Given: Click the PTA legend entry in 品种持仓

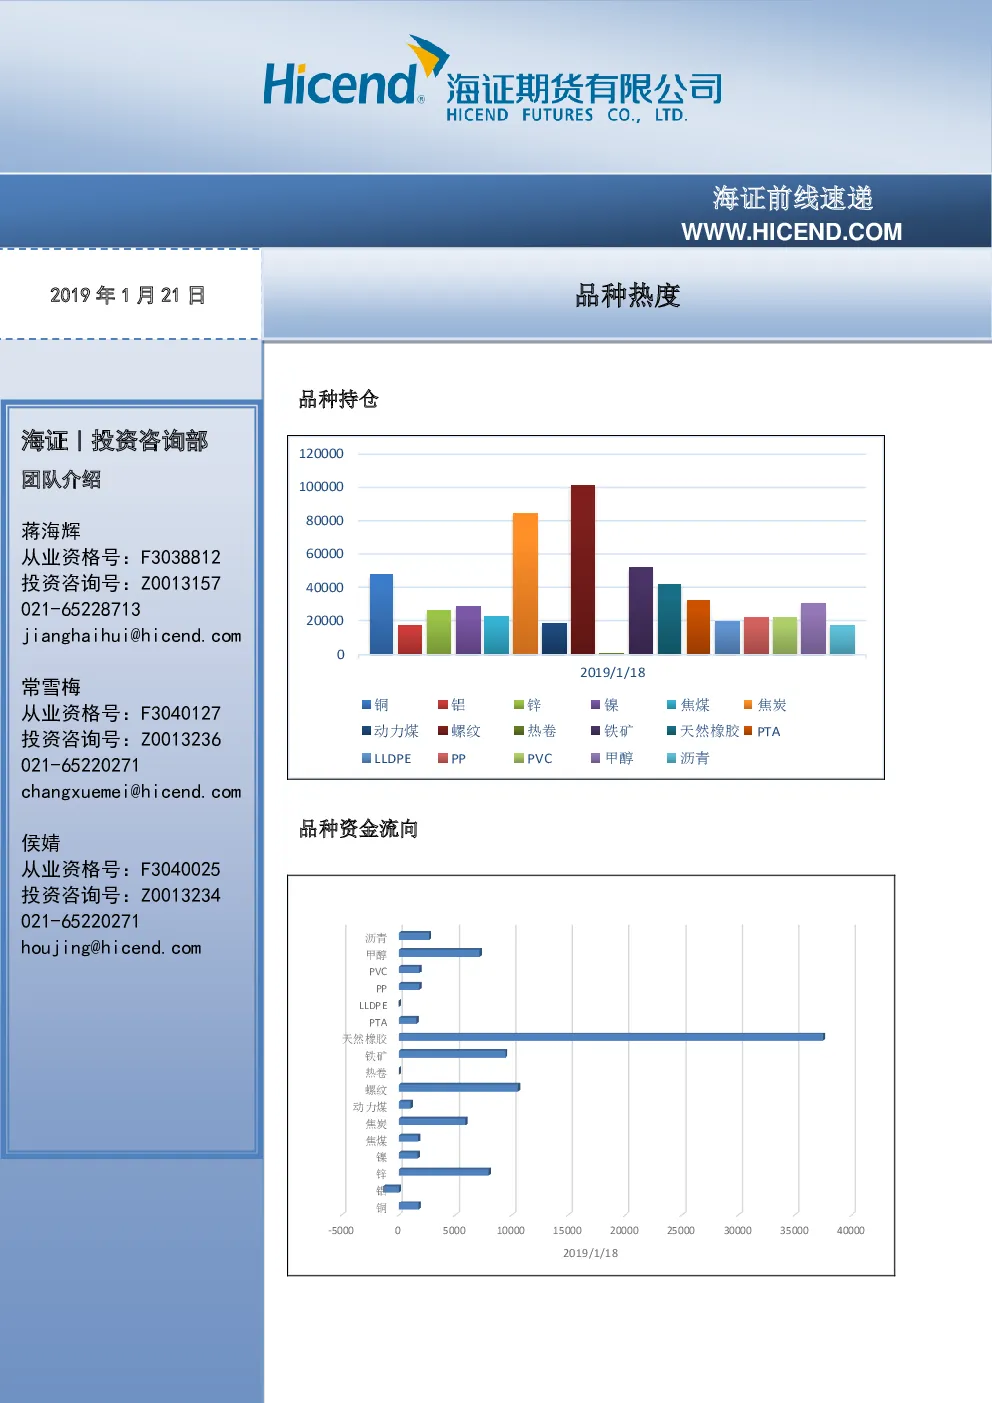Looking at the screenshot, I should [x=762, y=731].
